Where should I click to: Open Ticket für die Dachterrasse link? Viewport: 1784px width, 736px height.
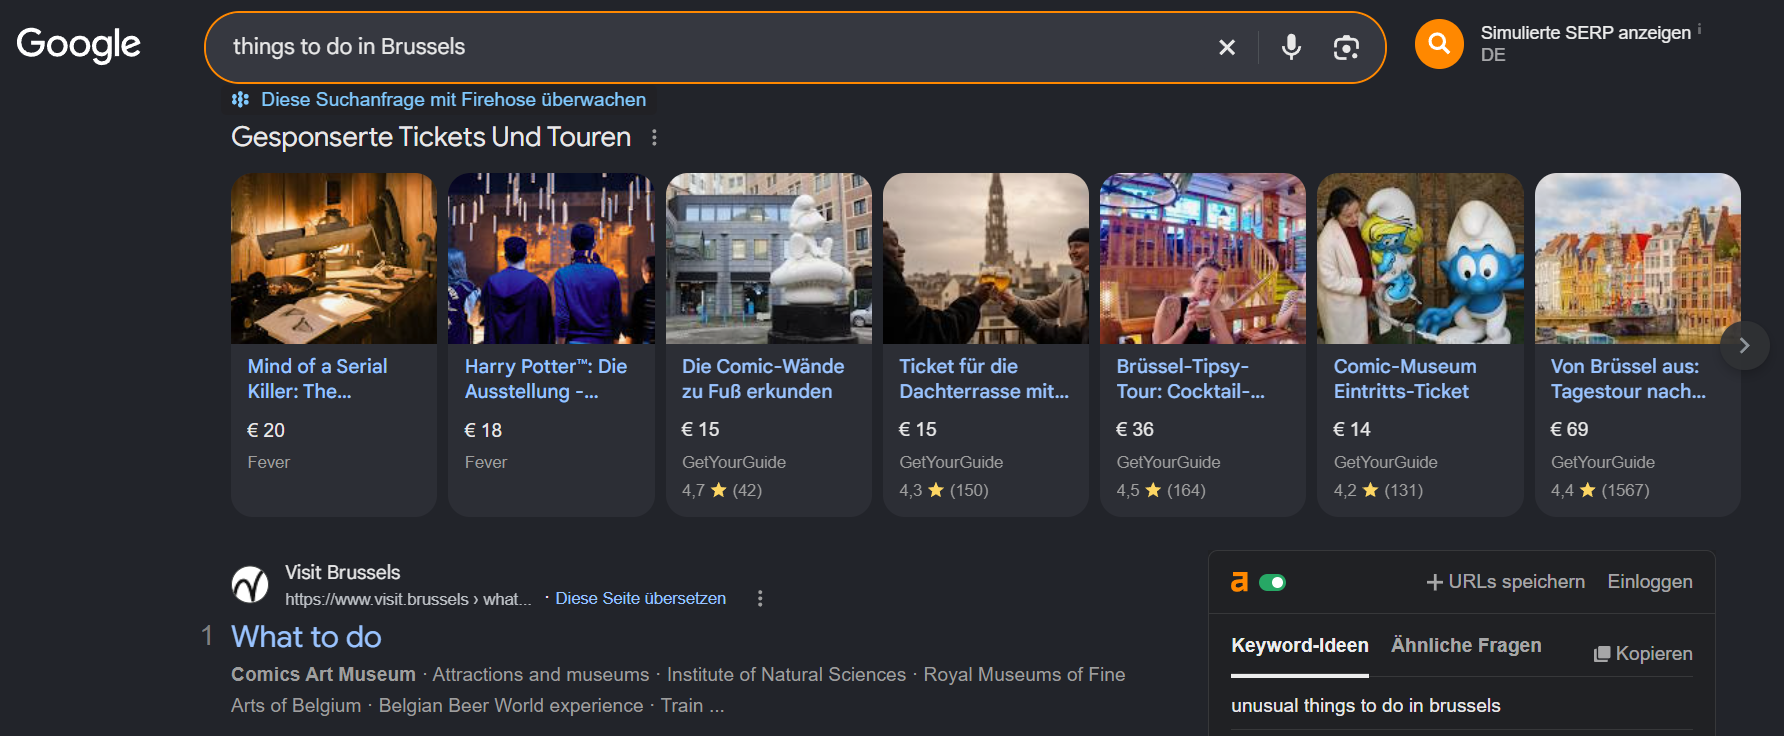click(x=984, y=379)
